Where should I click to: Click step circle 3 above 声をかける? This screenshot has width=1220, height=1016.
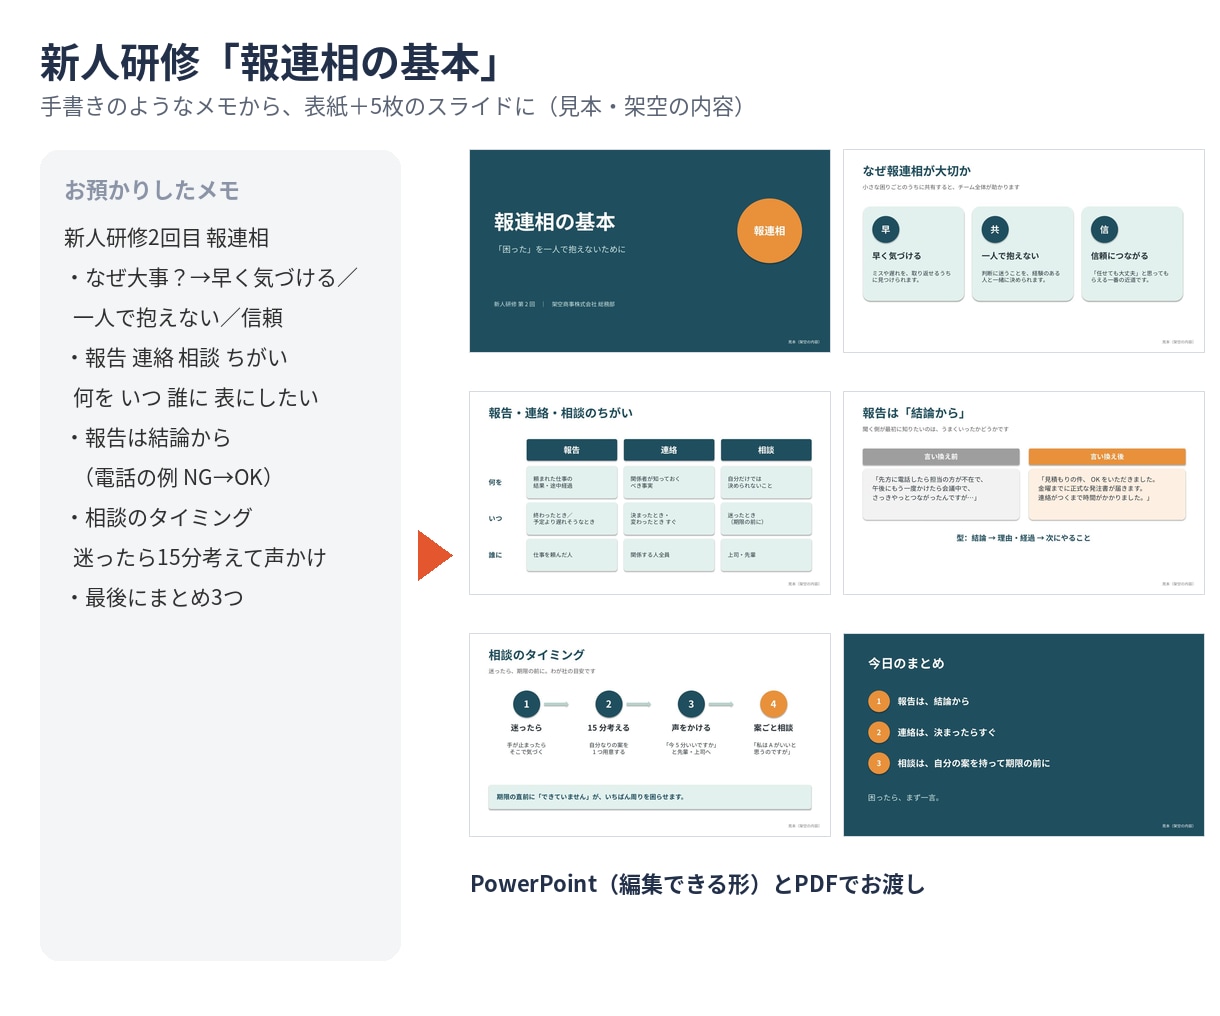click(x=691, y=704)
